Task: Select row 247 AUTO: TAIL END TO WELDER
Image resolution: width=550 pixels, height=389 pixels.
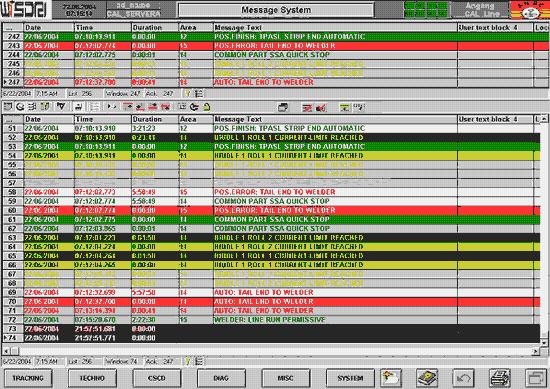Action: click(275, 82)
